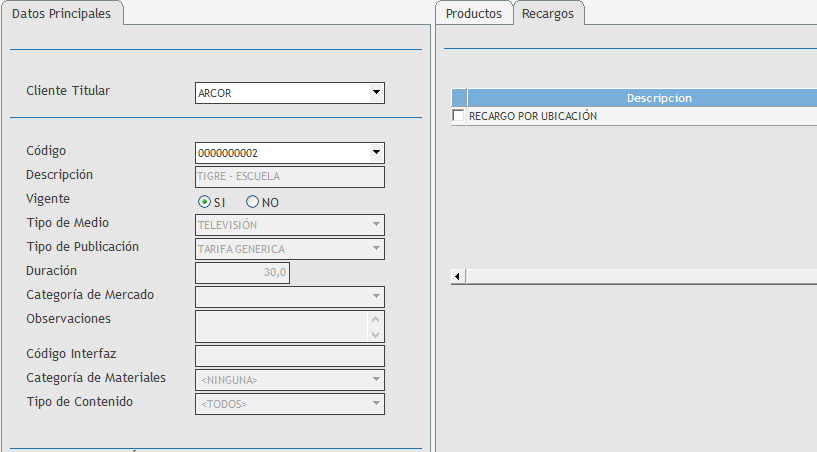
Task: Select the SI radio button for Vigente
Action: pyautogui.click(x=205, y=201)
